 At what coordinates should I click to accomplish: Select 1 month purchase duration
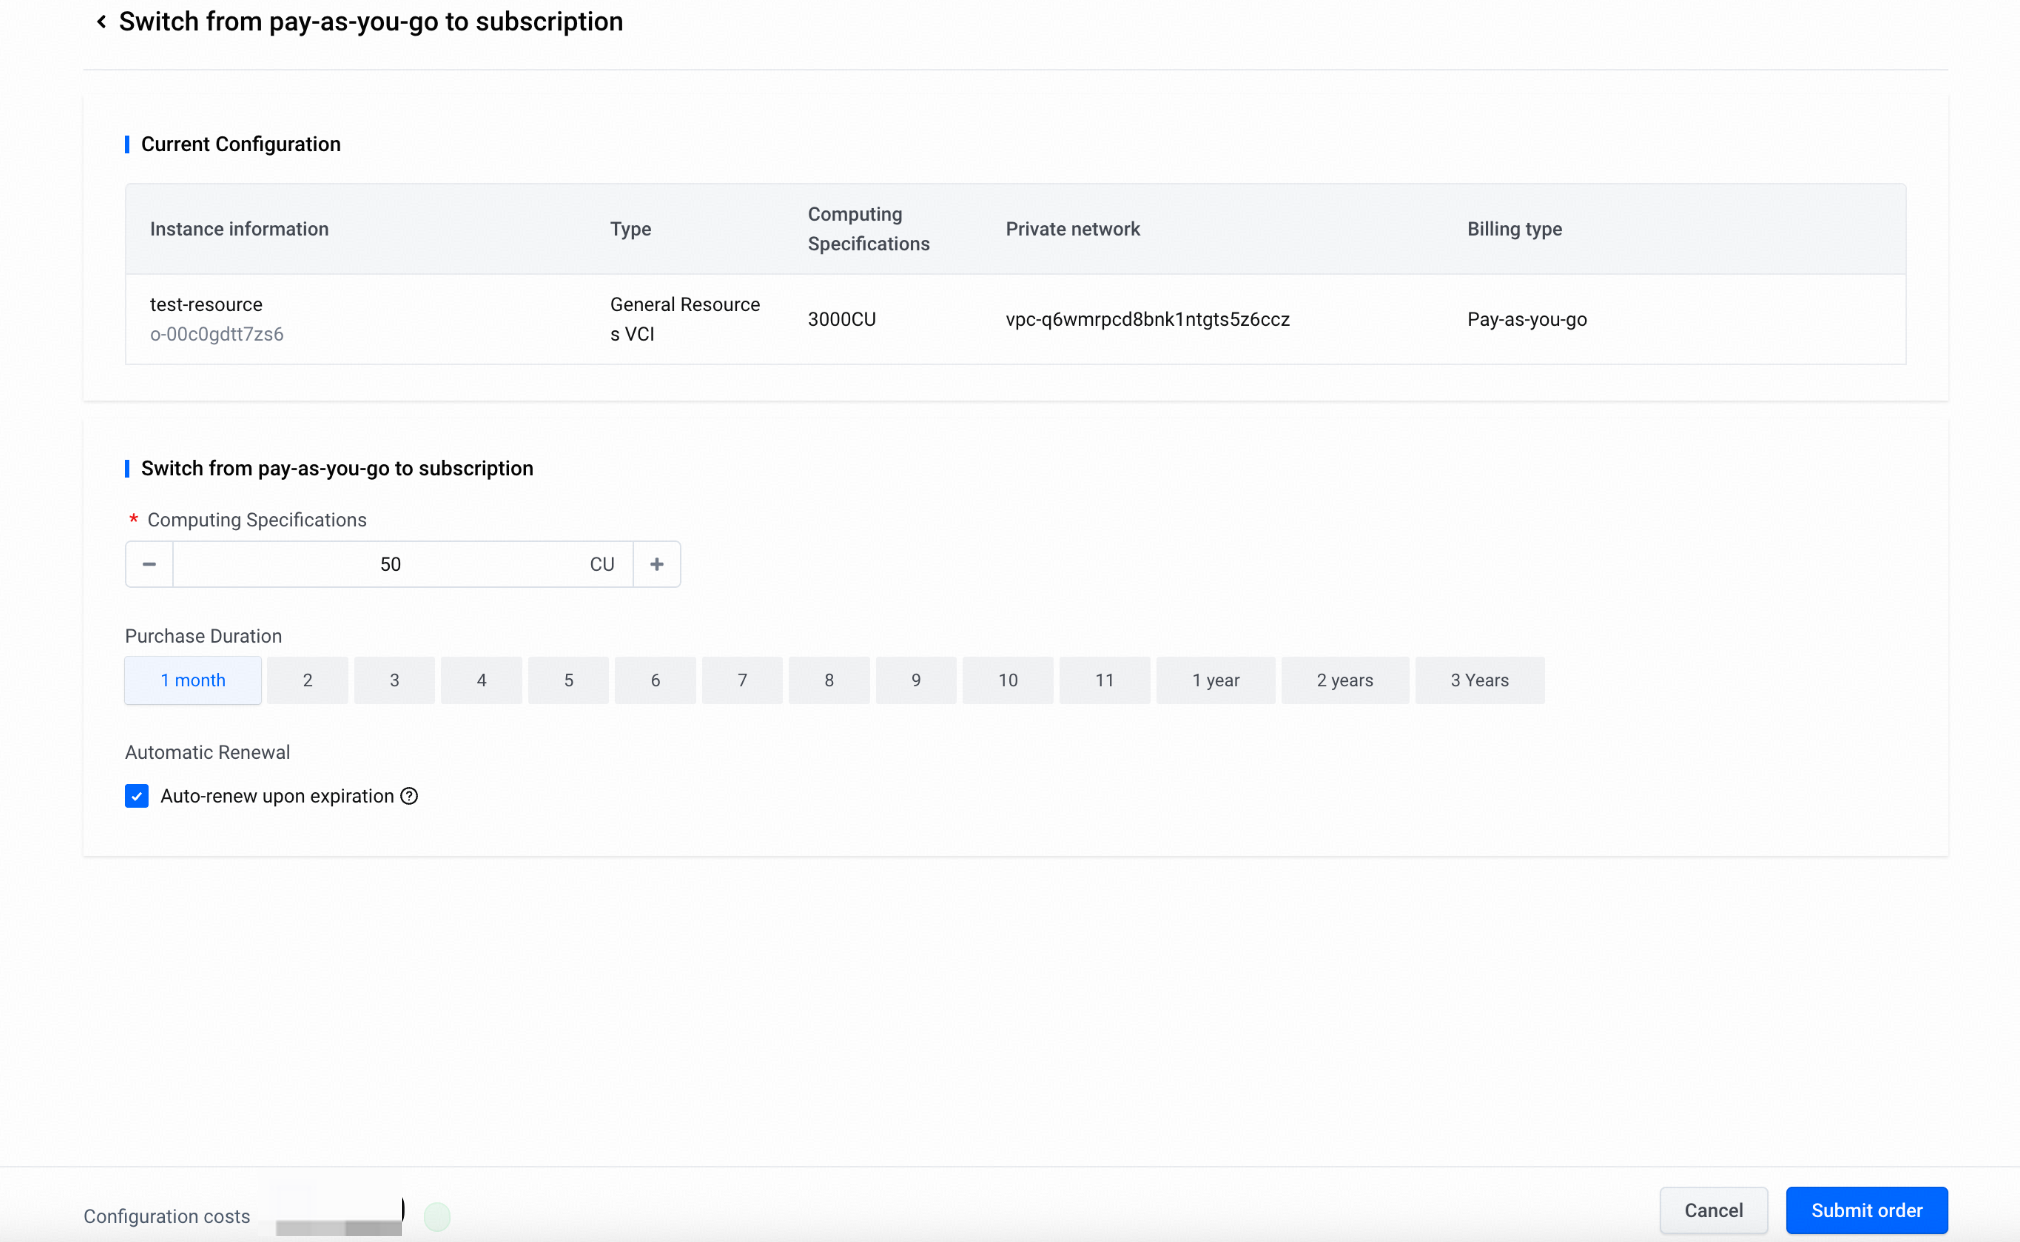click(x=193, y=680)
